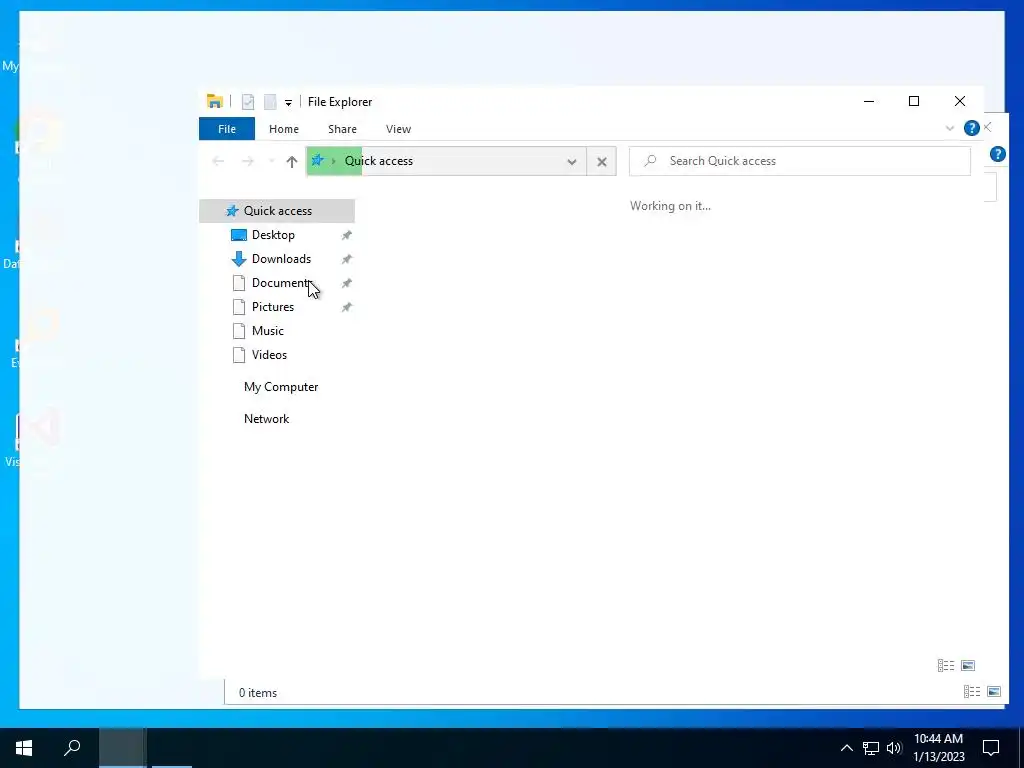Open recent locations dropdown arrow

[x=271, y=161]
